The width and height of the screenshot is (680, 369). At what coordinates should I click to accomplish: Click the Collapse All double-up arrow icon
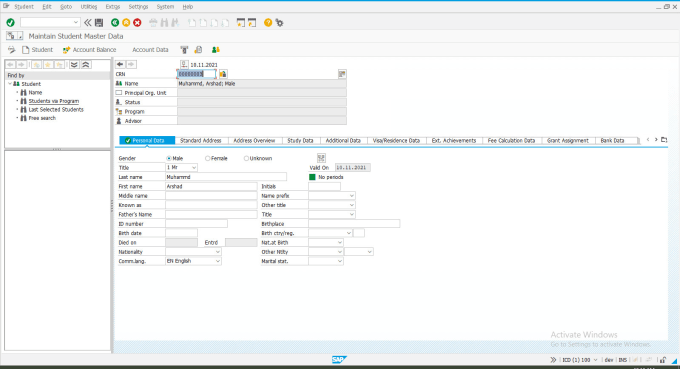86,65
